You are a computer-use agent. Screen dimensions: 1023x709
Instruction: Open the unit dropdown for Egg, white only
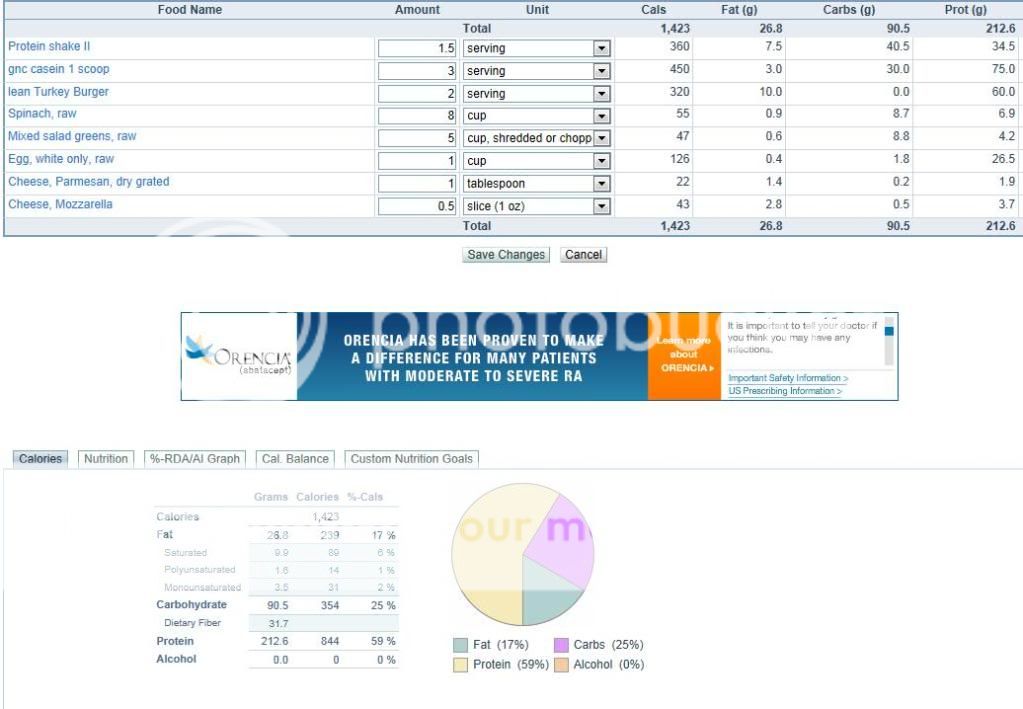coord(601,161)
